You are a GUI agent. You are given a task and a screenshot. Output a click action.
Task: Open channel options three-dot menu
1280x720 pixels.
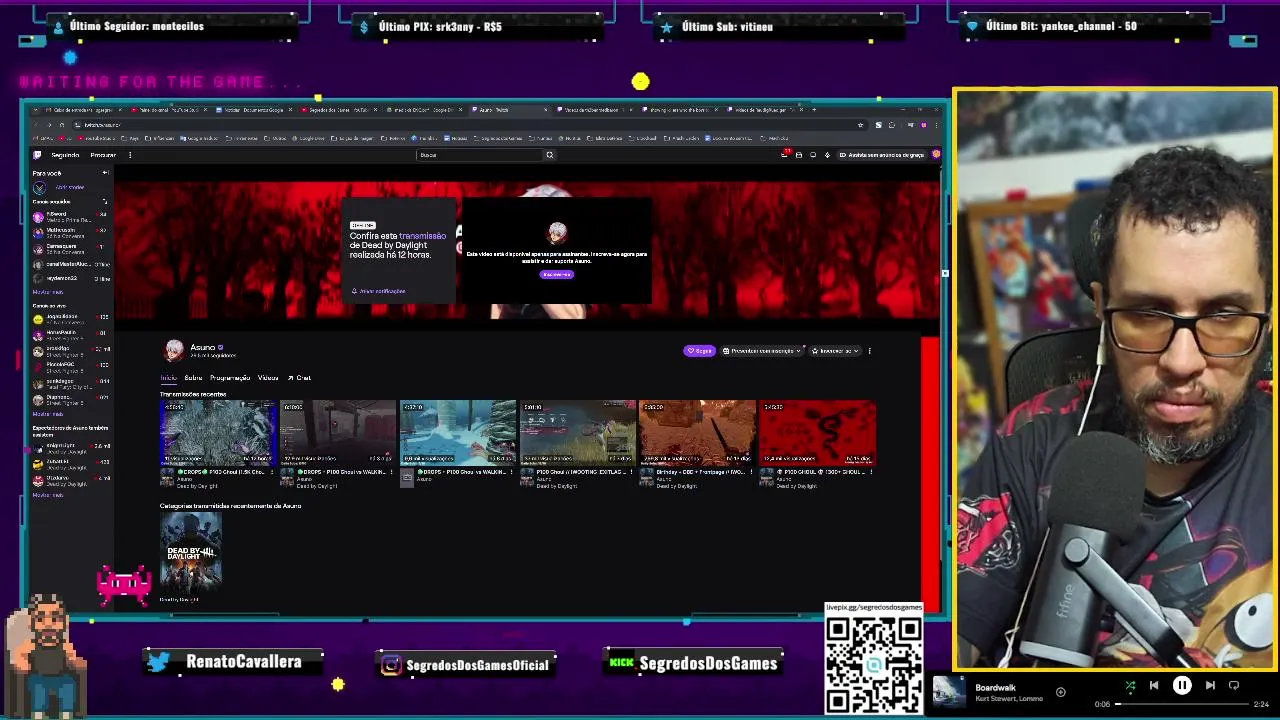click(869, 351)
